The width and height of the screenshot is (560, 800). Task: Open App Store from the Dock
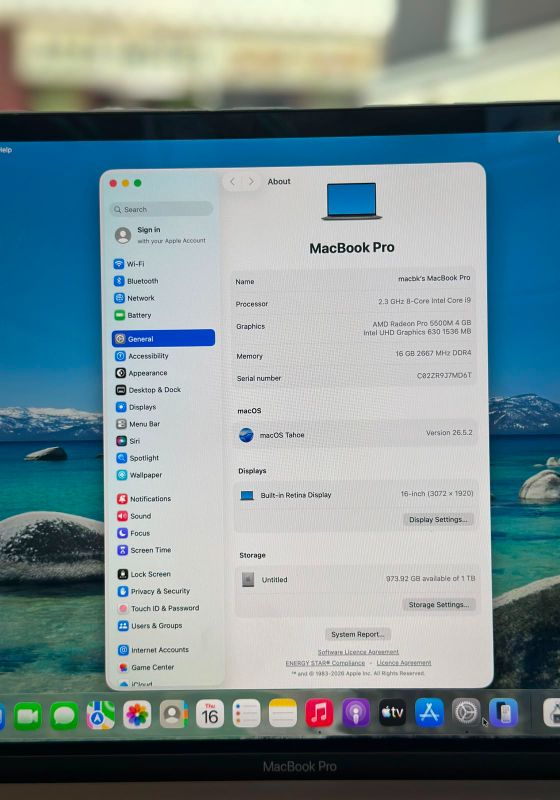pos(429,712)
